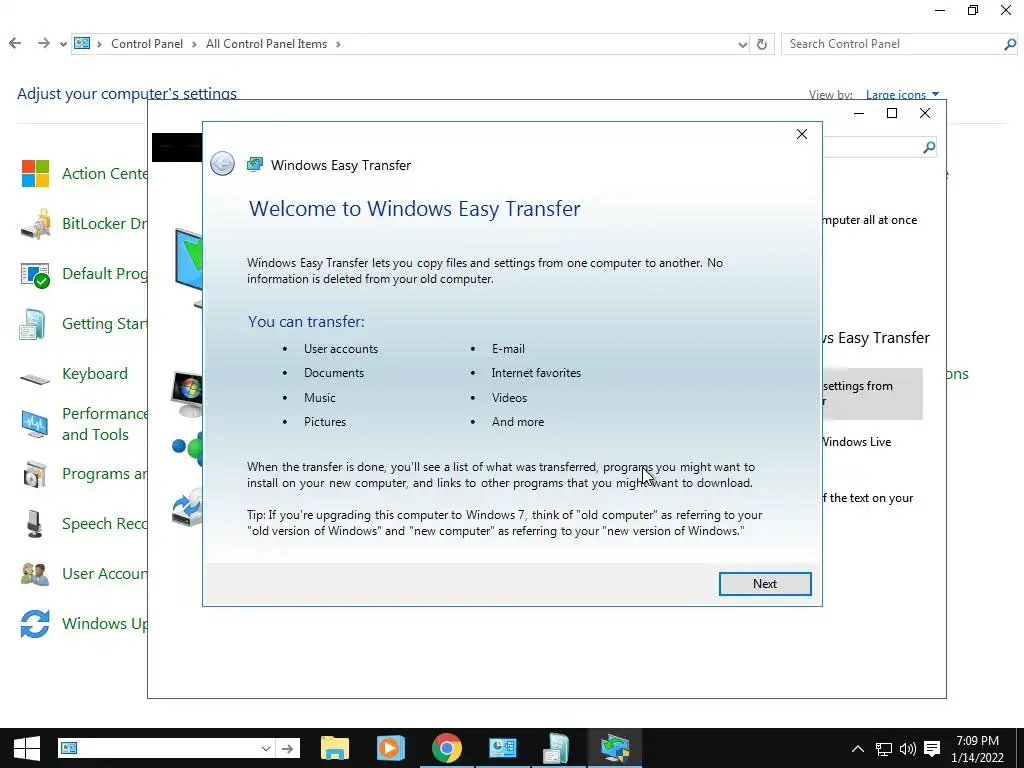Open the volume tray icon

coord(908,749)
